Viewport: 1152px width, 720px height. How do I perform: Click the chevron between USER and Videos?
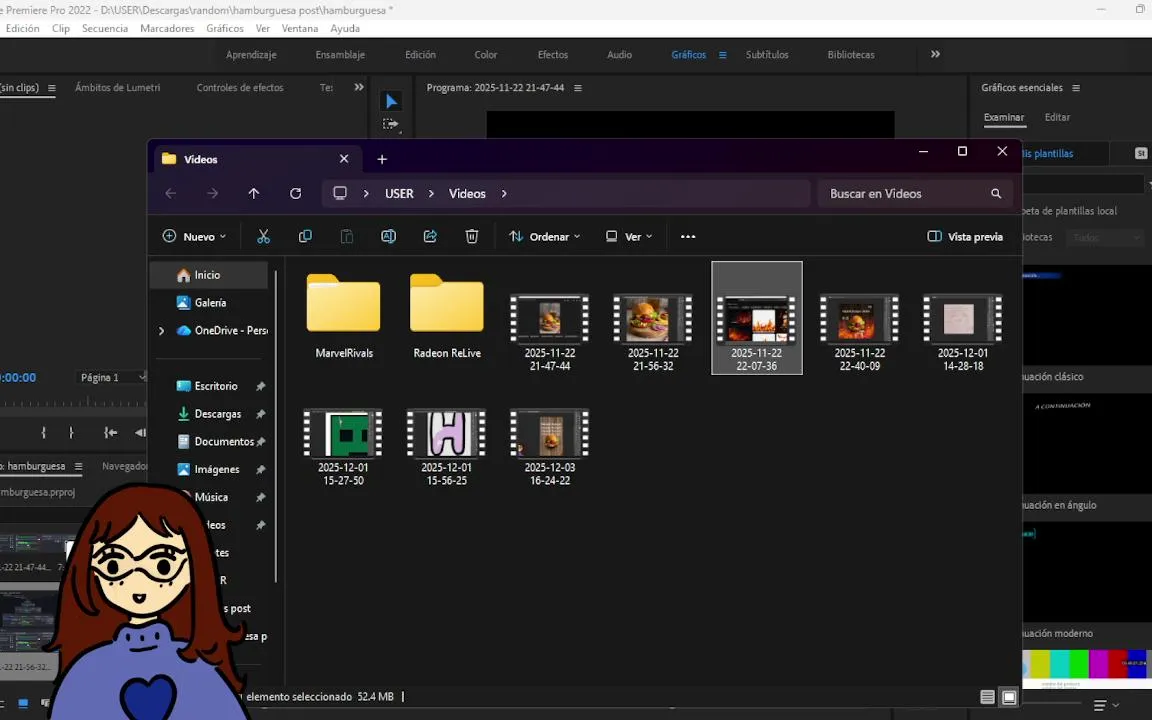(431, 194)
